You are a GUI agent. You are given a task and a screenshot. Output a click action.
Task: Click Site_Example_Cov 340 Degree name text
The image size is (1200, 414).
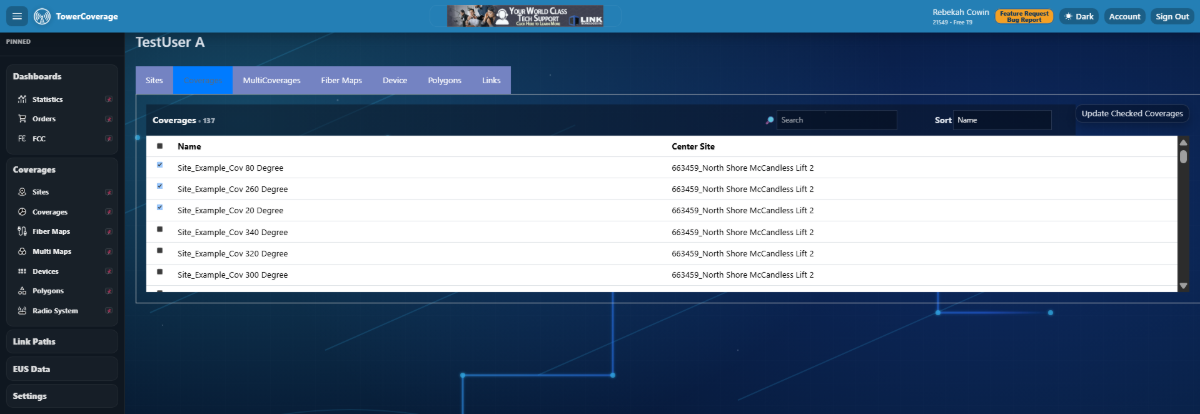click(233, 232)
